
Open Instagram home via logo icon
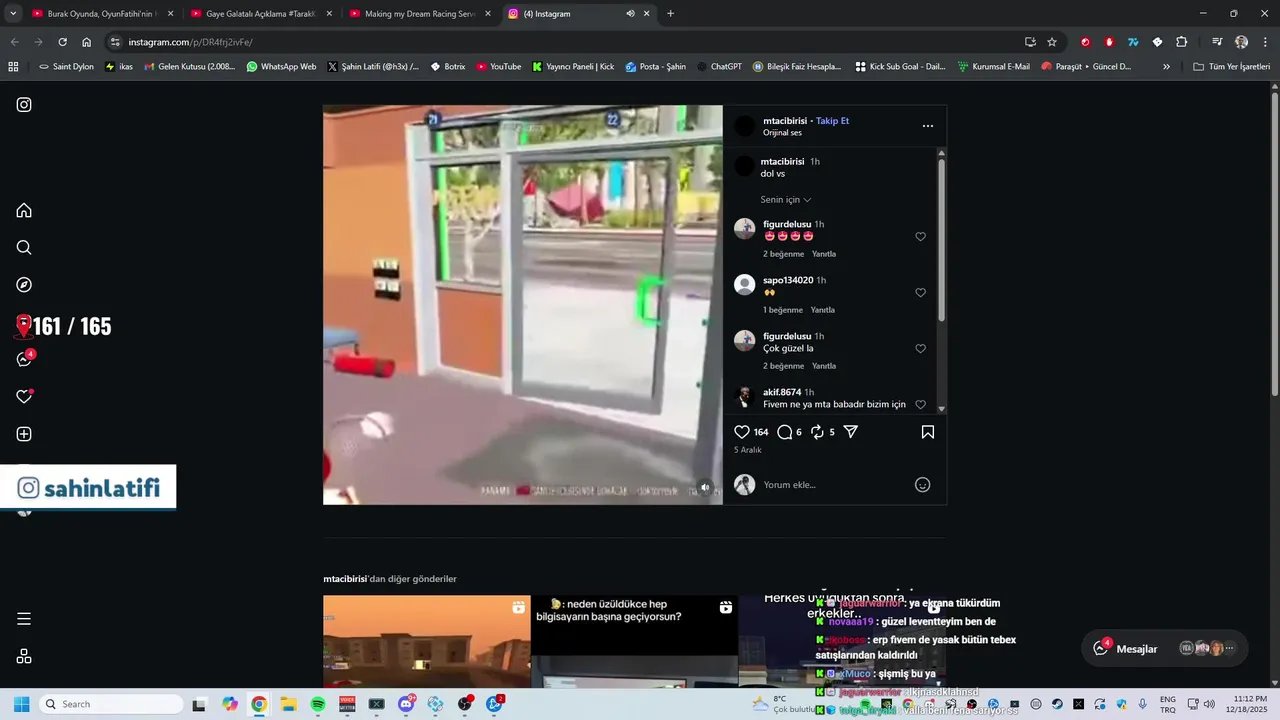click(24, 105)
